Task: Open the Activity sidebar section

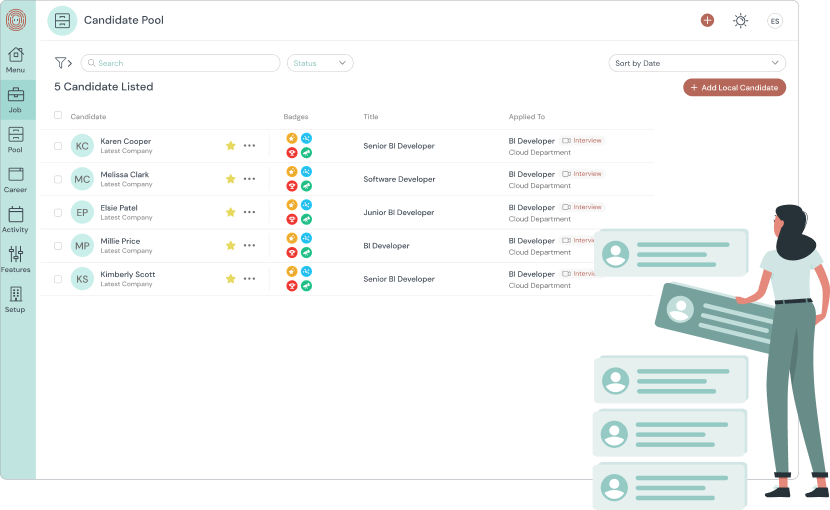Action: coord(16,220)
